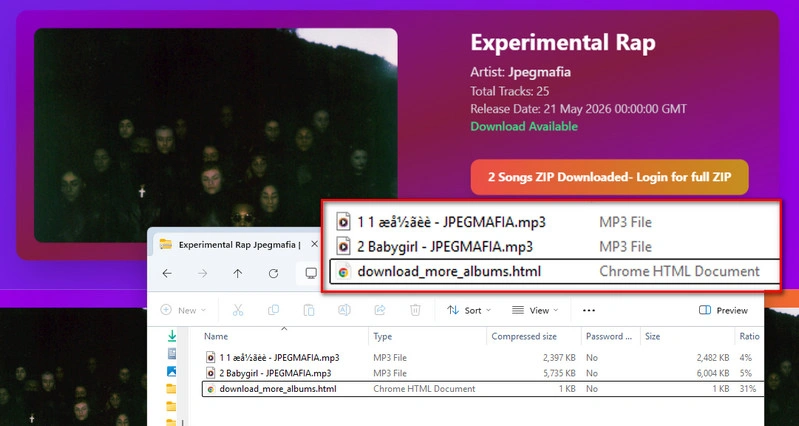799x426 pixels.
Task: Click MP3 icon in the 2,397 KB row
Action: click(210, 357)
